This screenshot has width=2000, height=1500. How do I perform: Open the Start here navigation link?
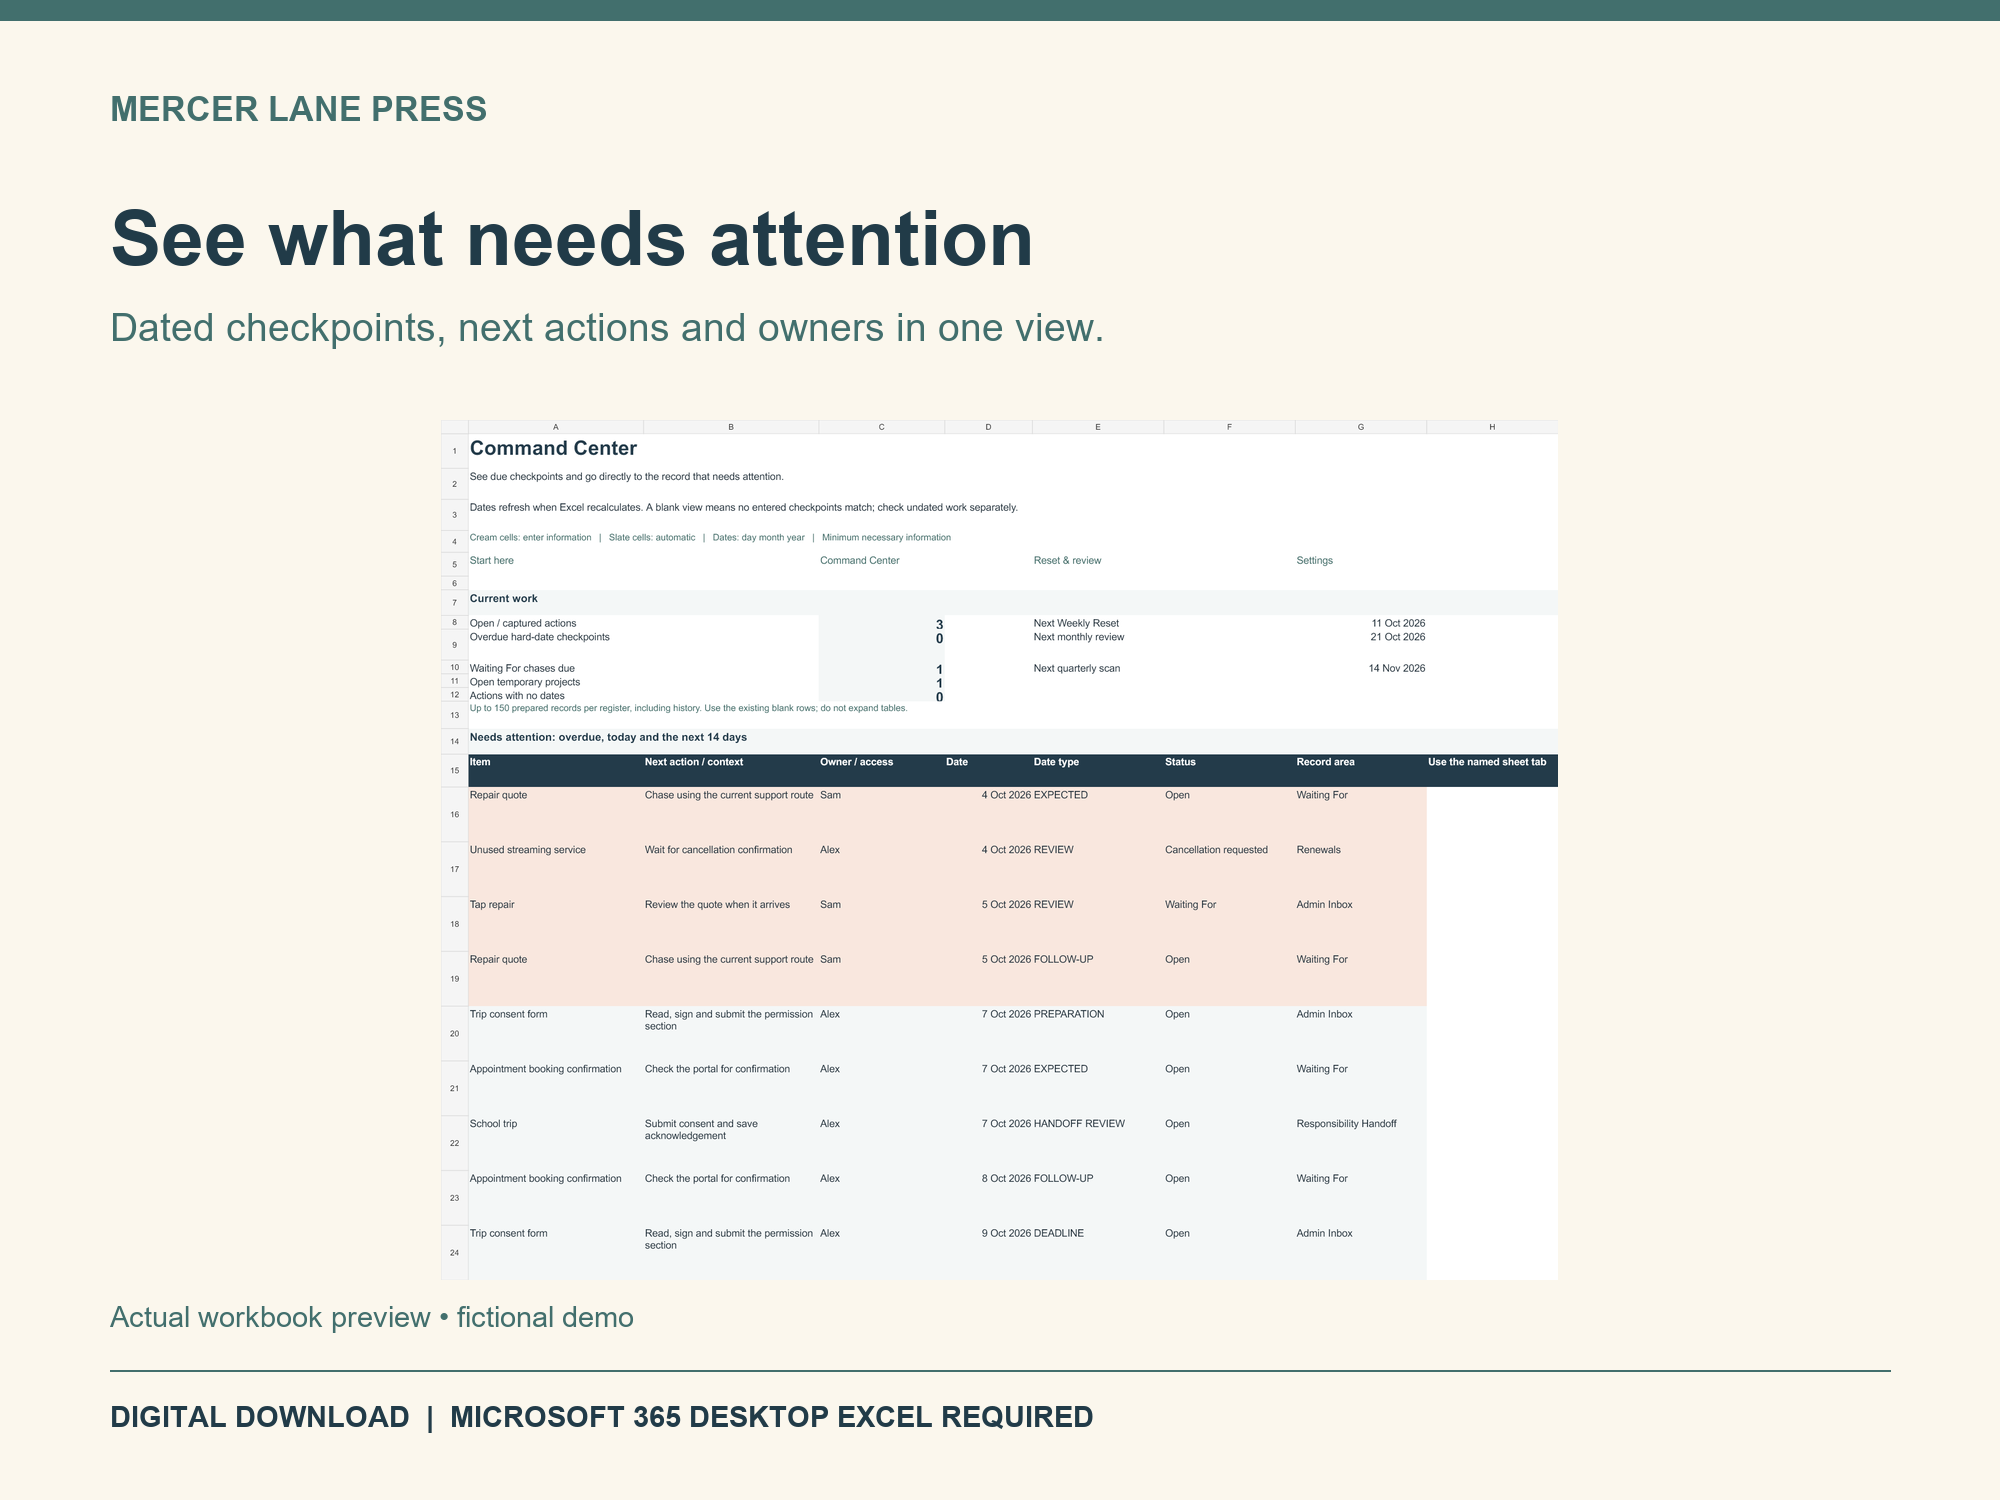491,561
